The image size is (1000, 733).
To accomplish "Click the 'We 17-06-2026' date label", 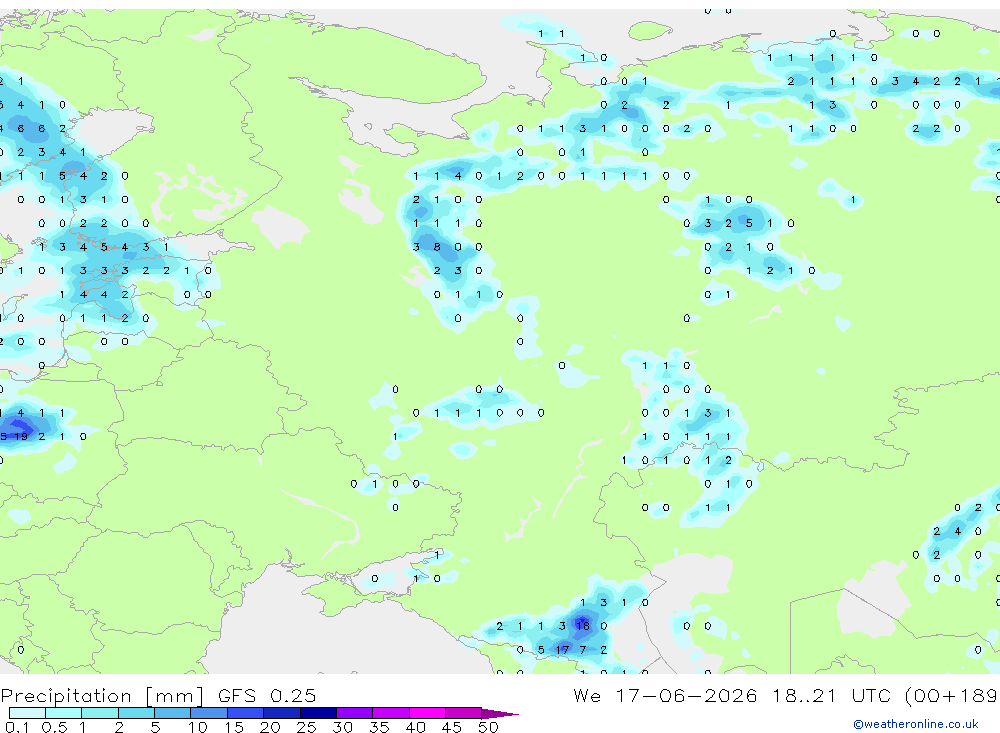I will (x=665, y=695).
